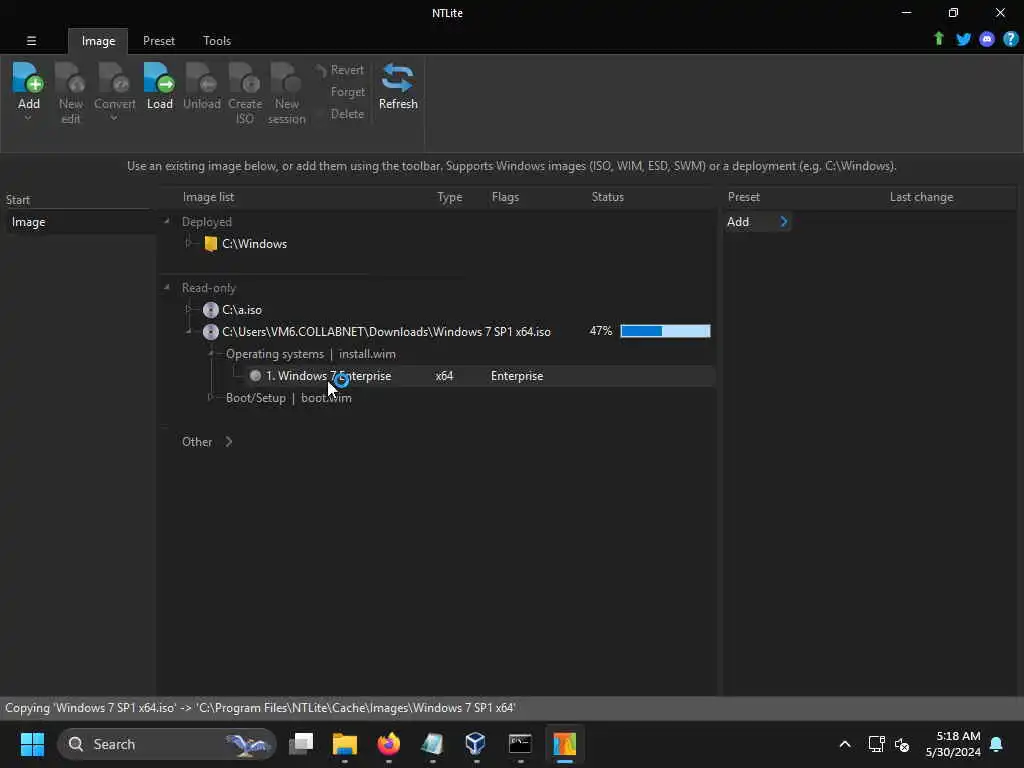Image resolution: width=1024 pixels, height=768 pixels.
Task: Click the Preset Add chevron button
Action: [784, 222]
